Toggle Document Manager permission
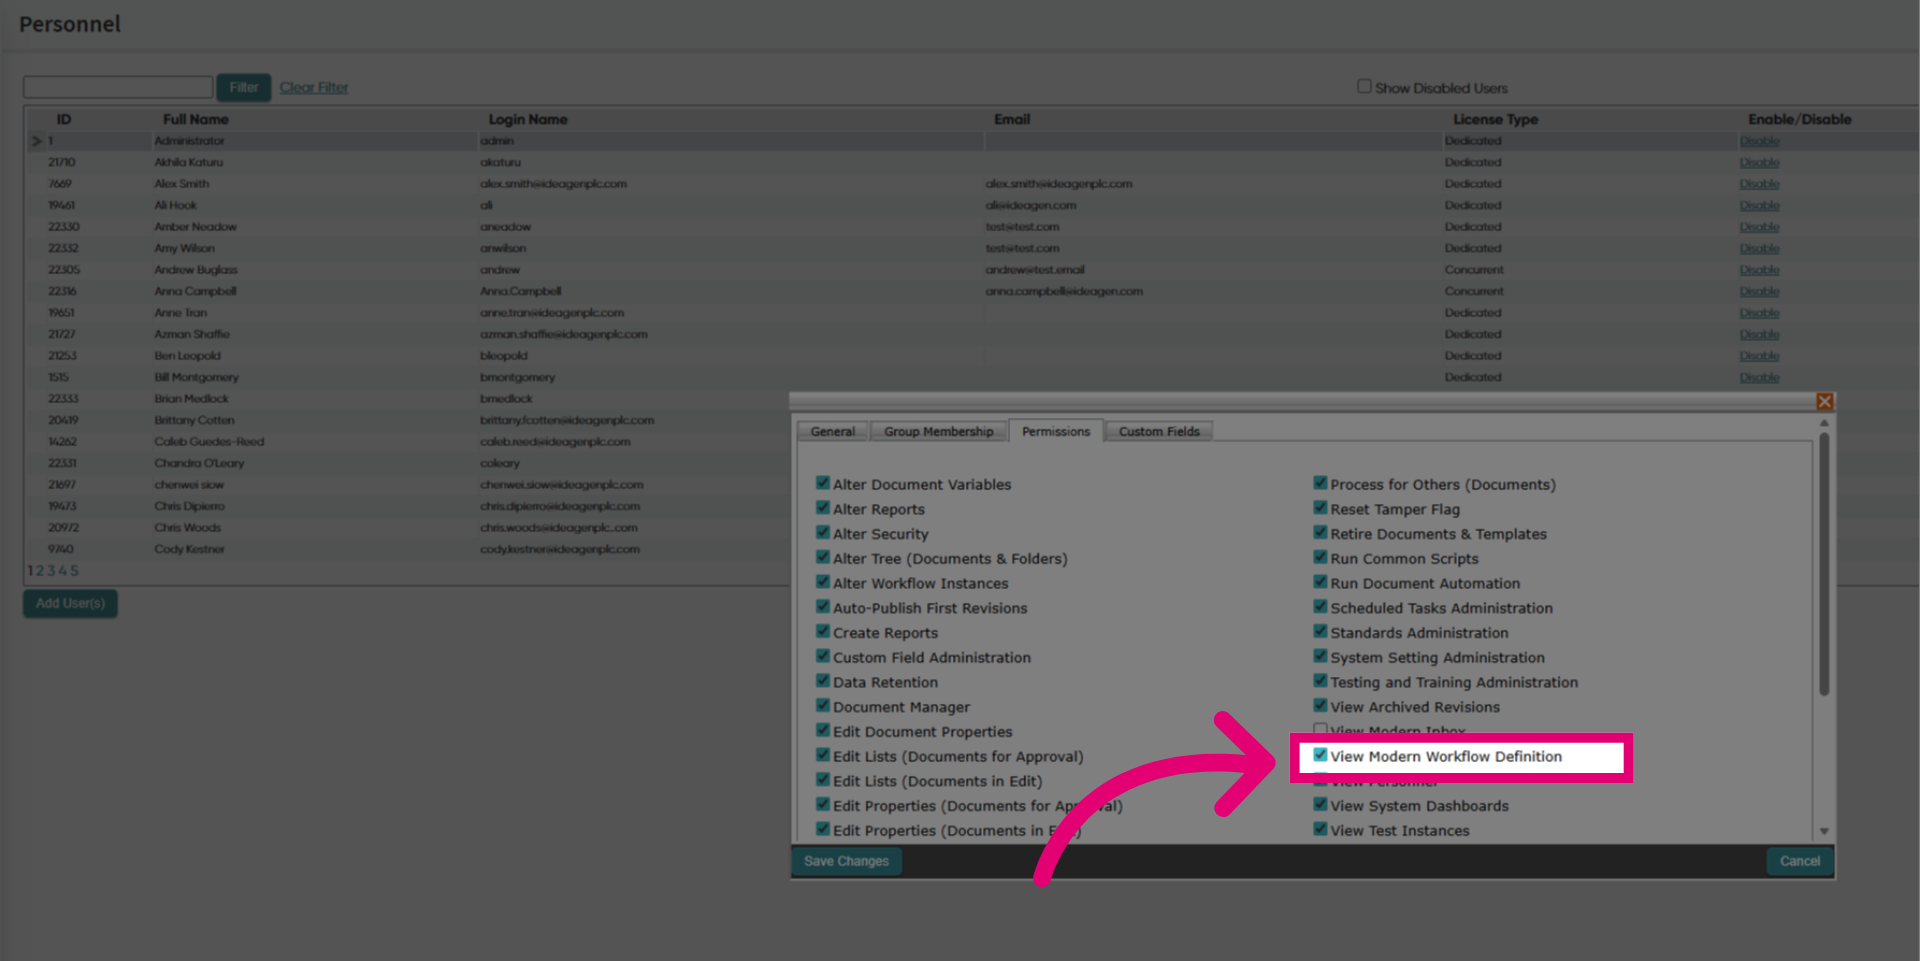 [x=823, y=706]
